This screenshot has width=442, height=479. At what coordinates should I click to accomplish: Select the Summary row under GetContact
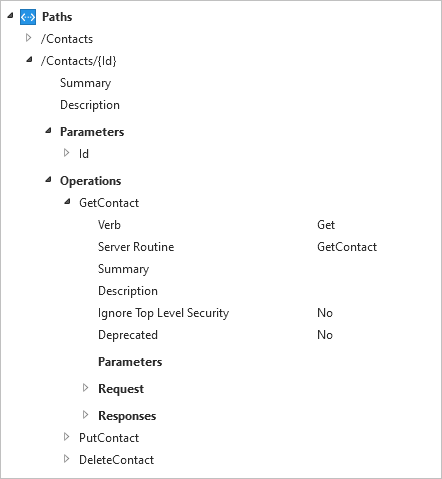[x=123, y=269]
